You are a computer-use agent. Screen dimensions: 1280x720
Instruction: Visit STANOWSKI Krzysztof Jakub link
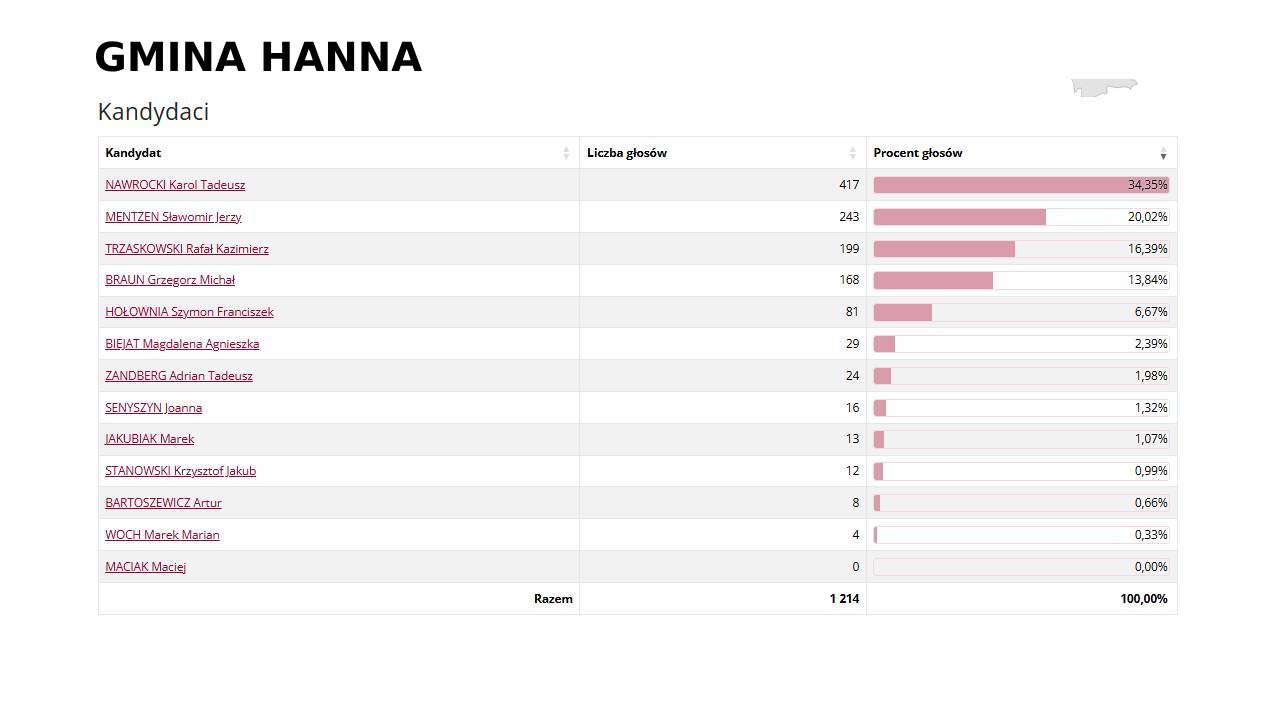180,471
